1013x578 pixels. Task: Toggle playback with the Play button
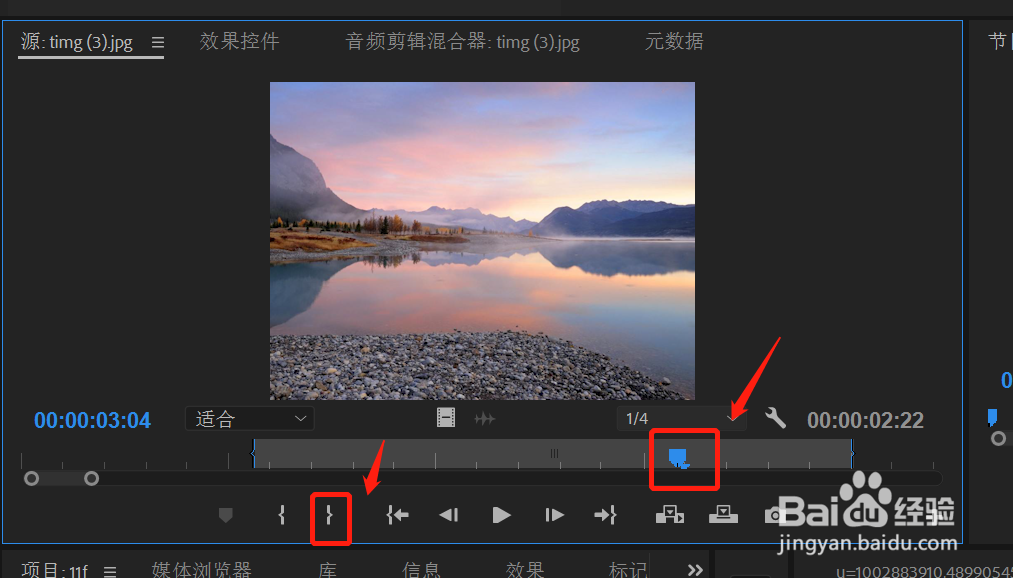point(501,515)
